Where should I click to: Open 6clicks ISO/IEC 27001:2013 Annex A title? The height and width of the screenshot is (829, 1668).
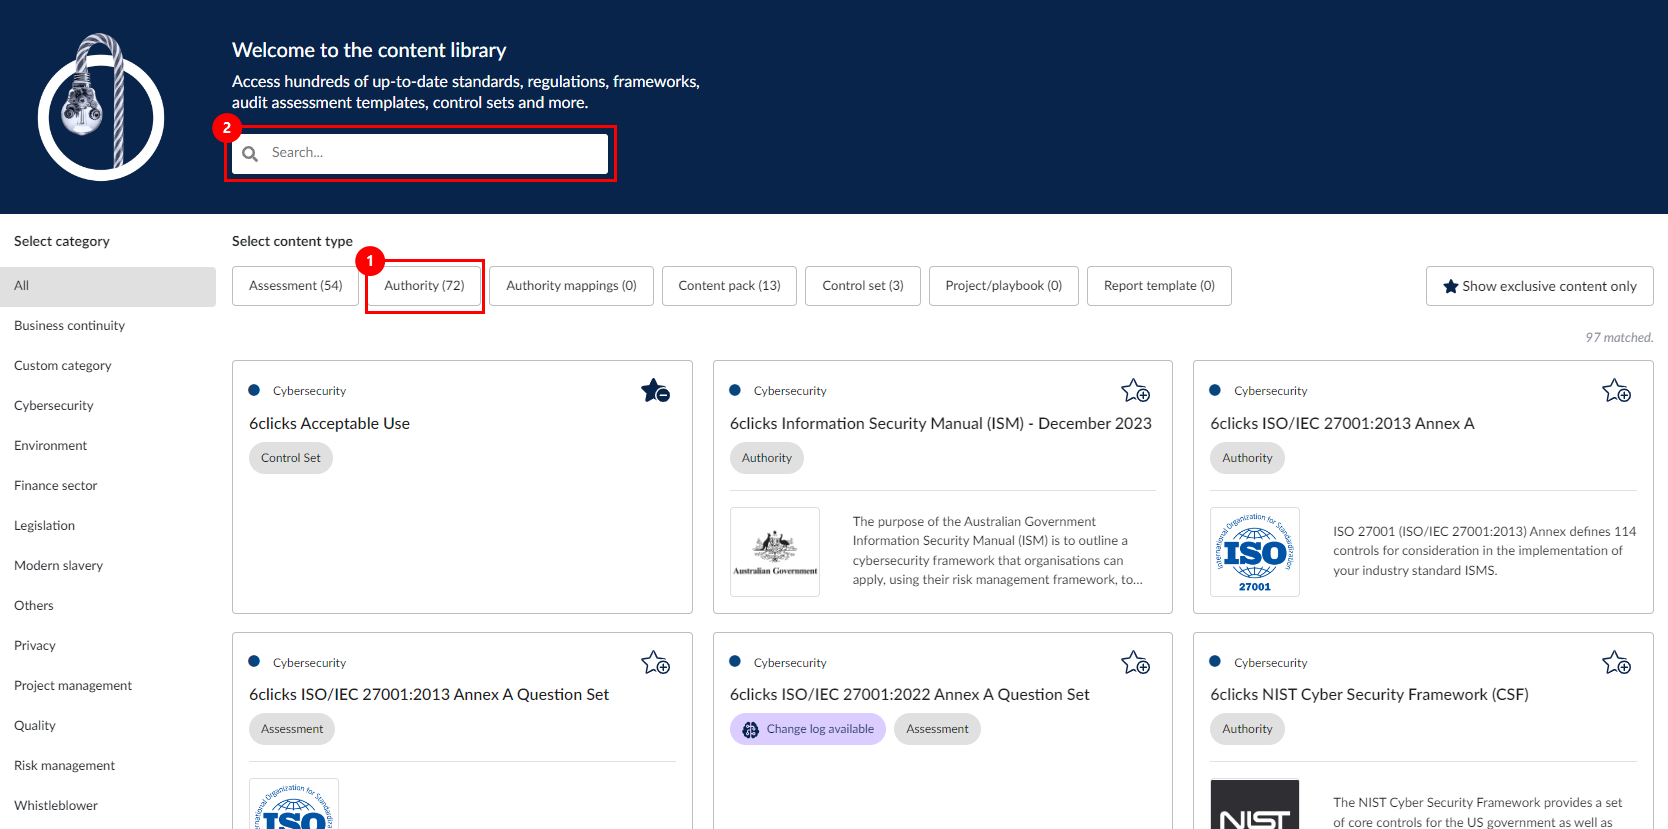point(1342,424)
